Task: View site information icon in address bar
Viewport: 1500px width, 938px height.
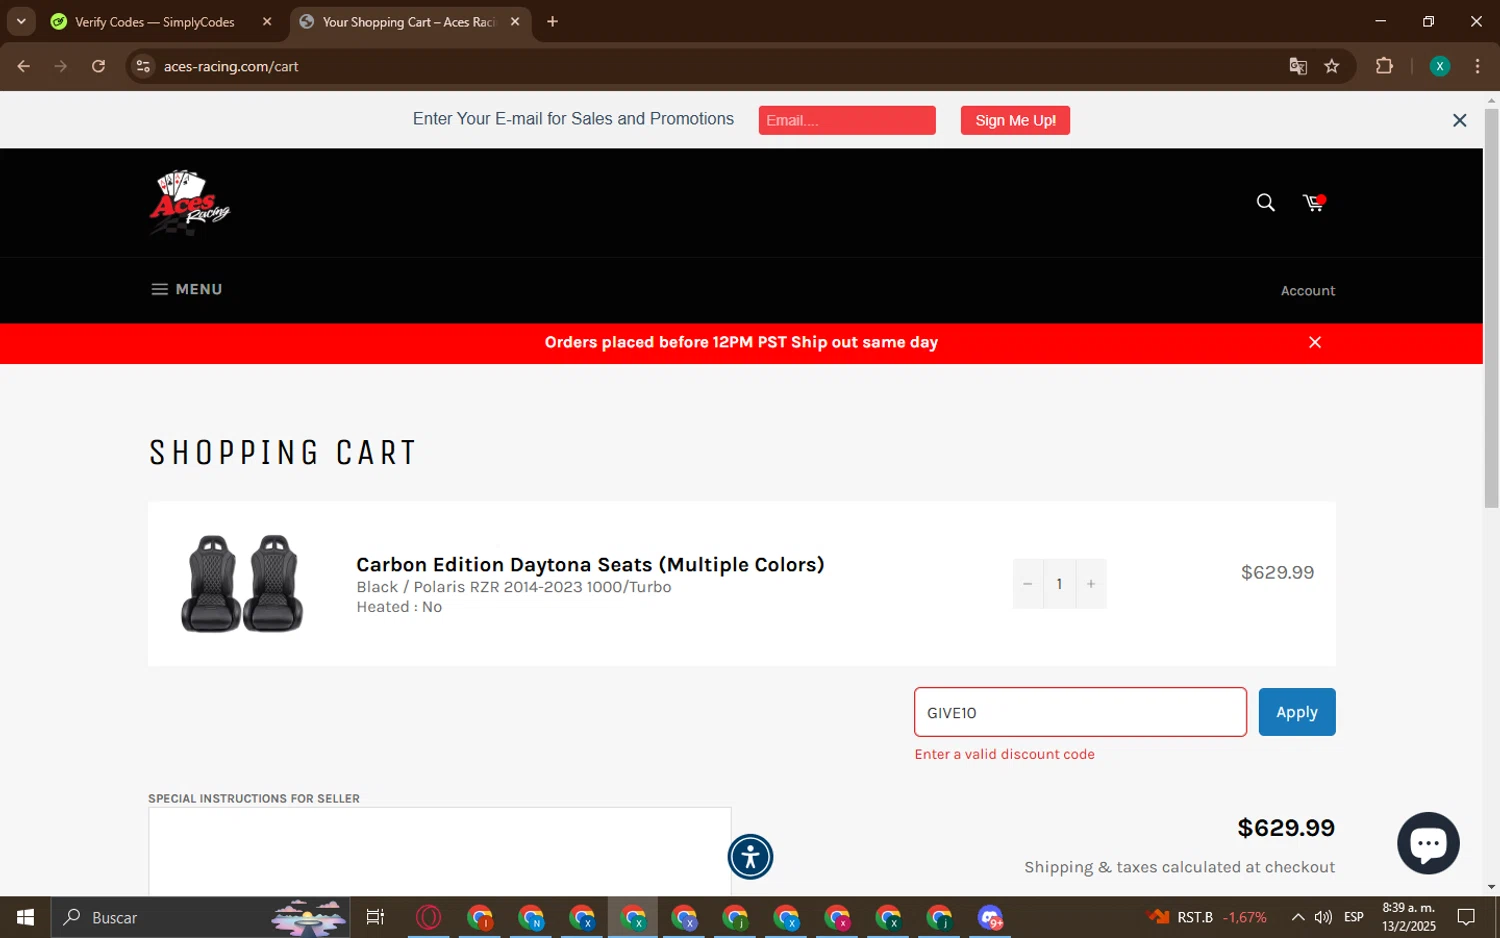Action: 143,67
